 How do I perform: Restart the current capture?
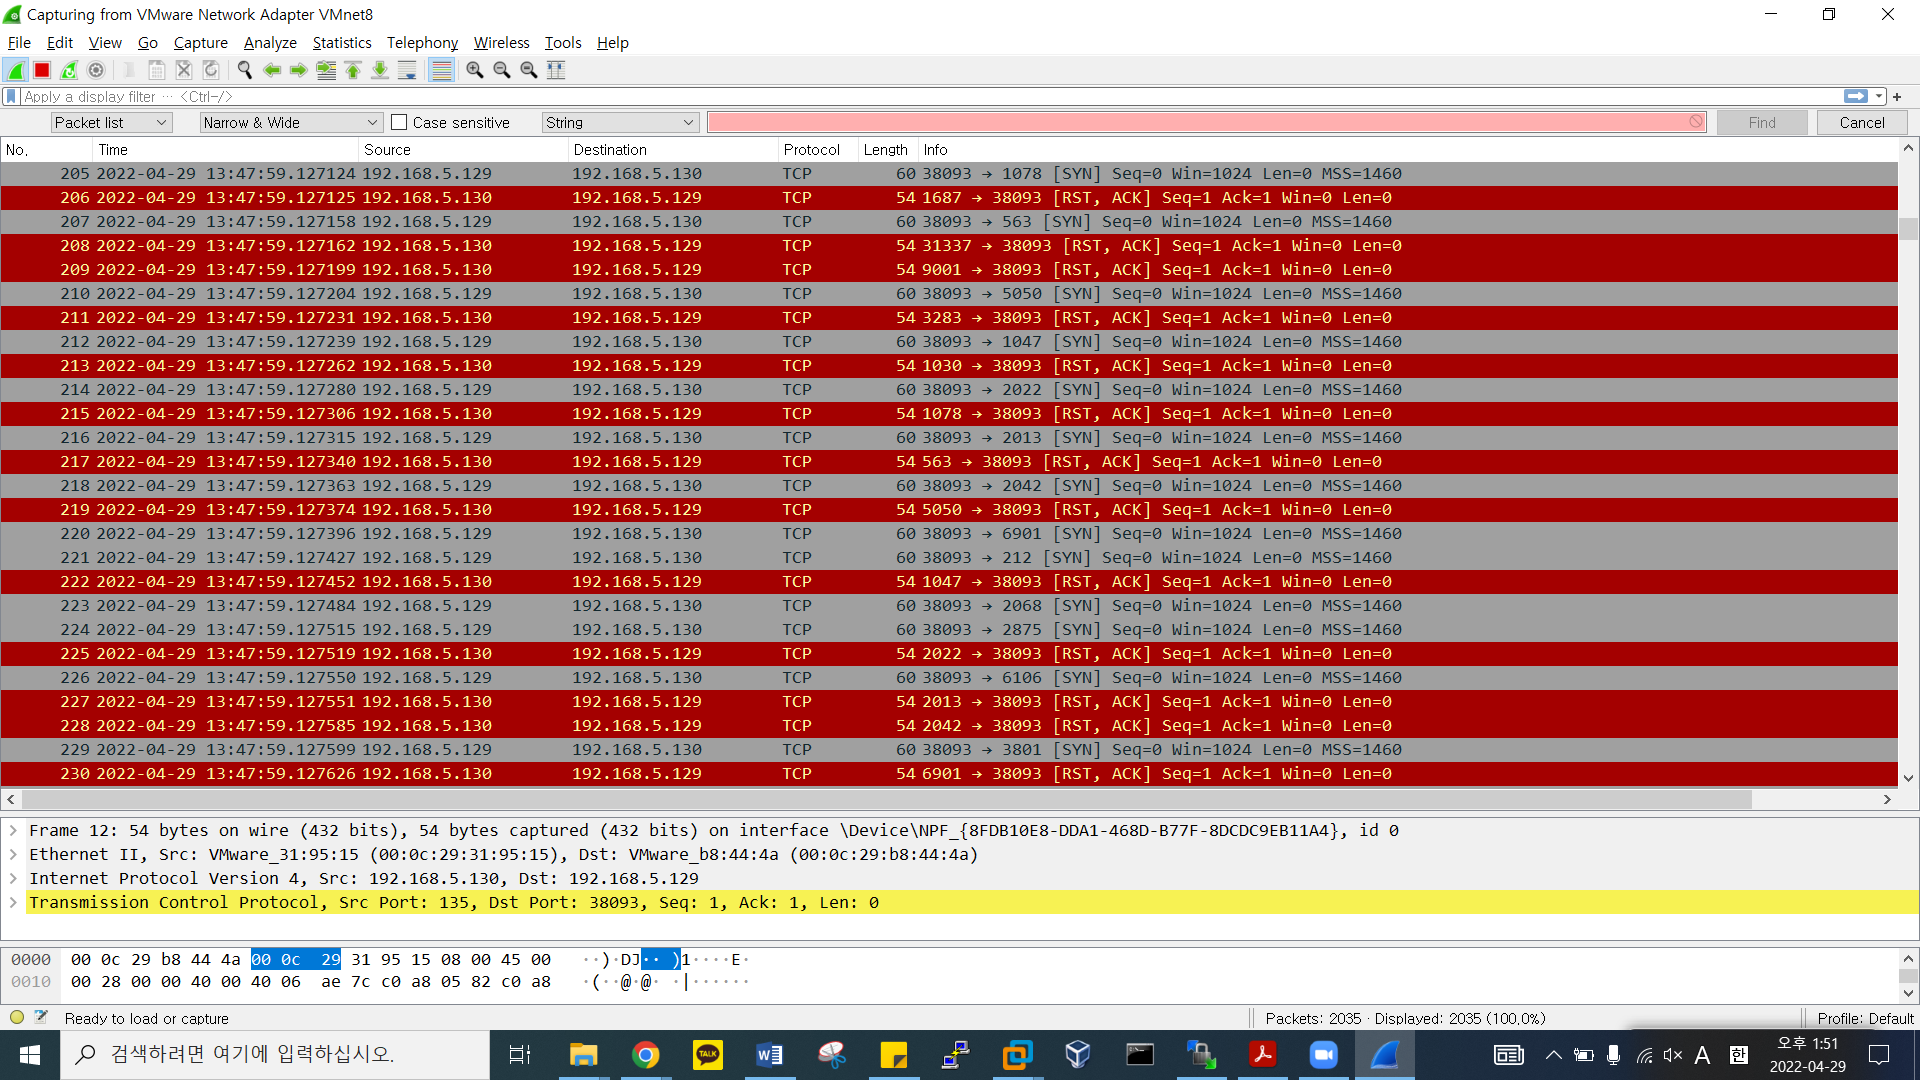(69, 70)
